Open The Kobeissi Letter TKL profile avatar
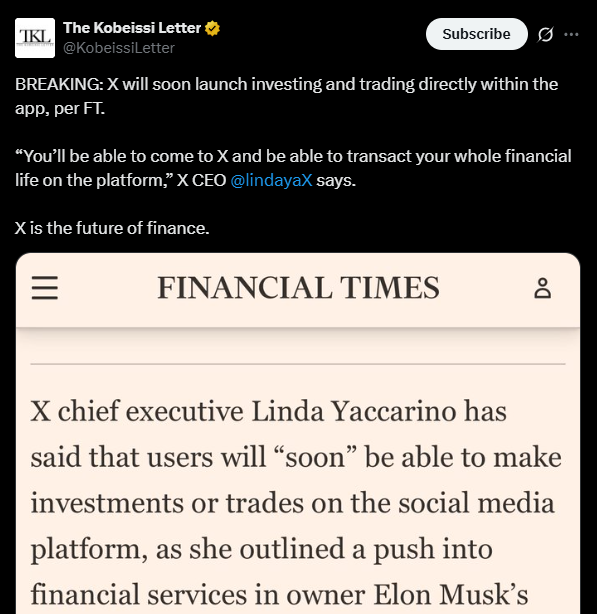 pyautogui.click(x=35, y=38)
